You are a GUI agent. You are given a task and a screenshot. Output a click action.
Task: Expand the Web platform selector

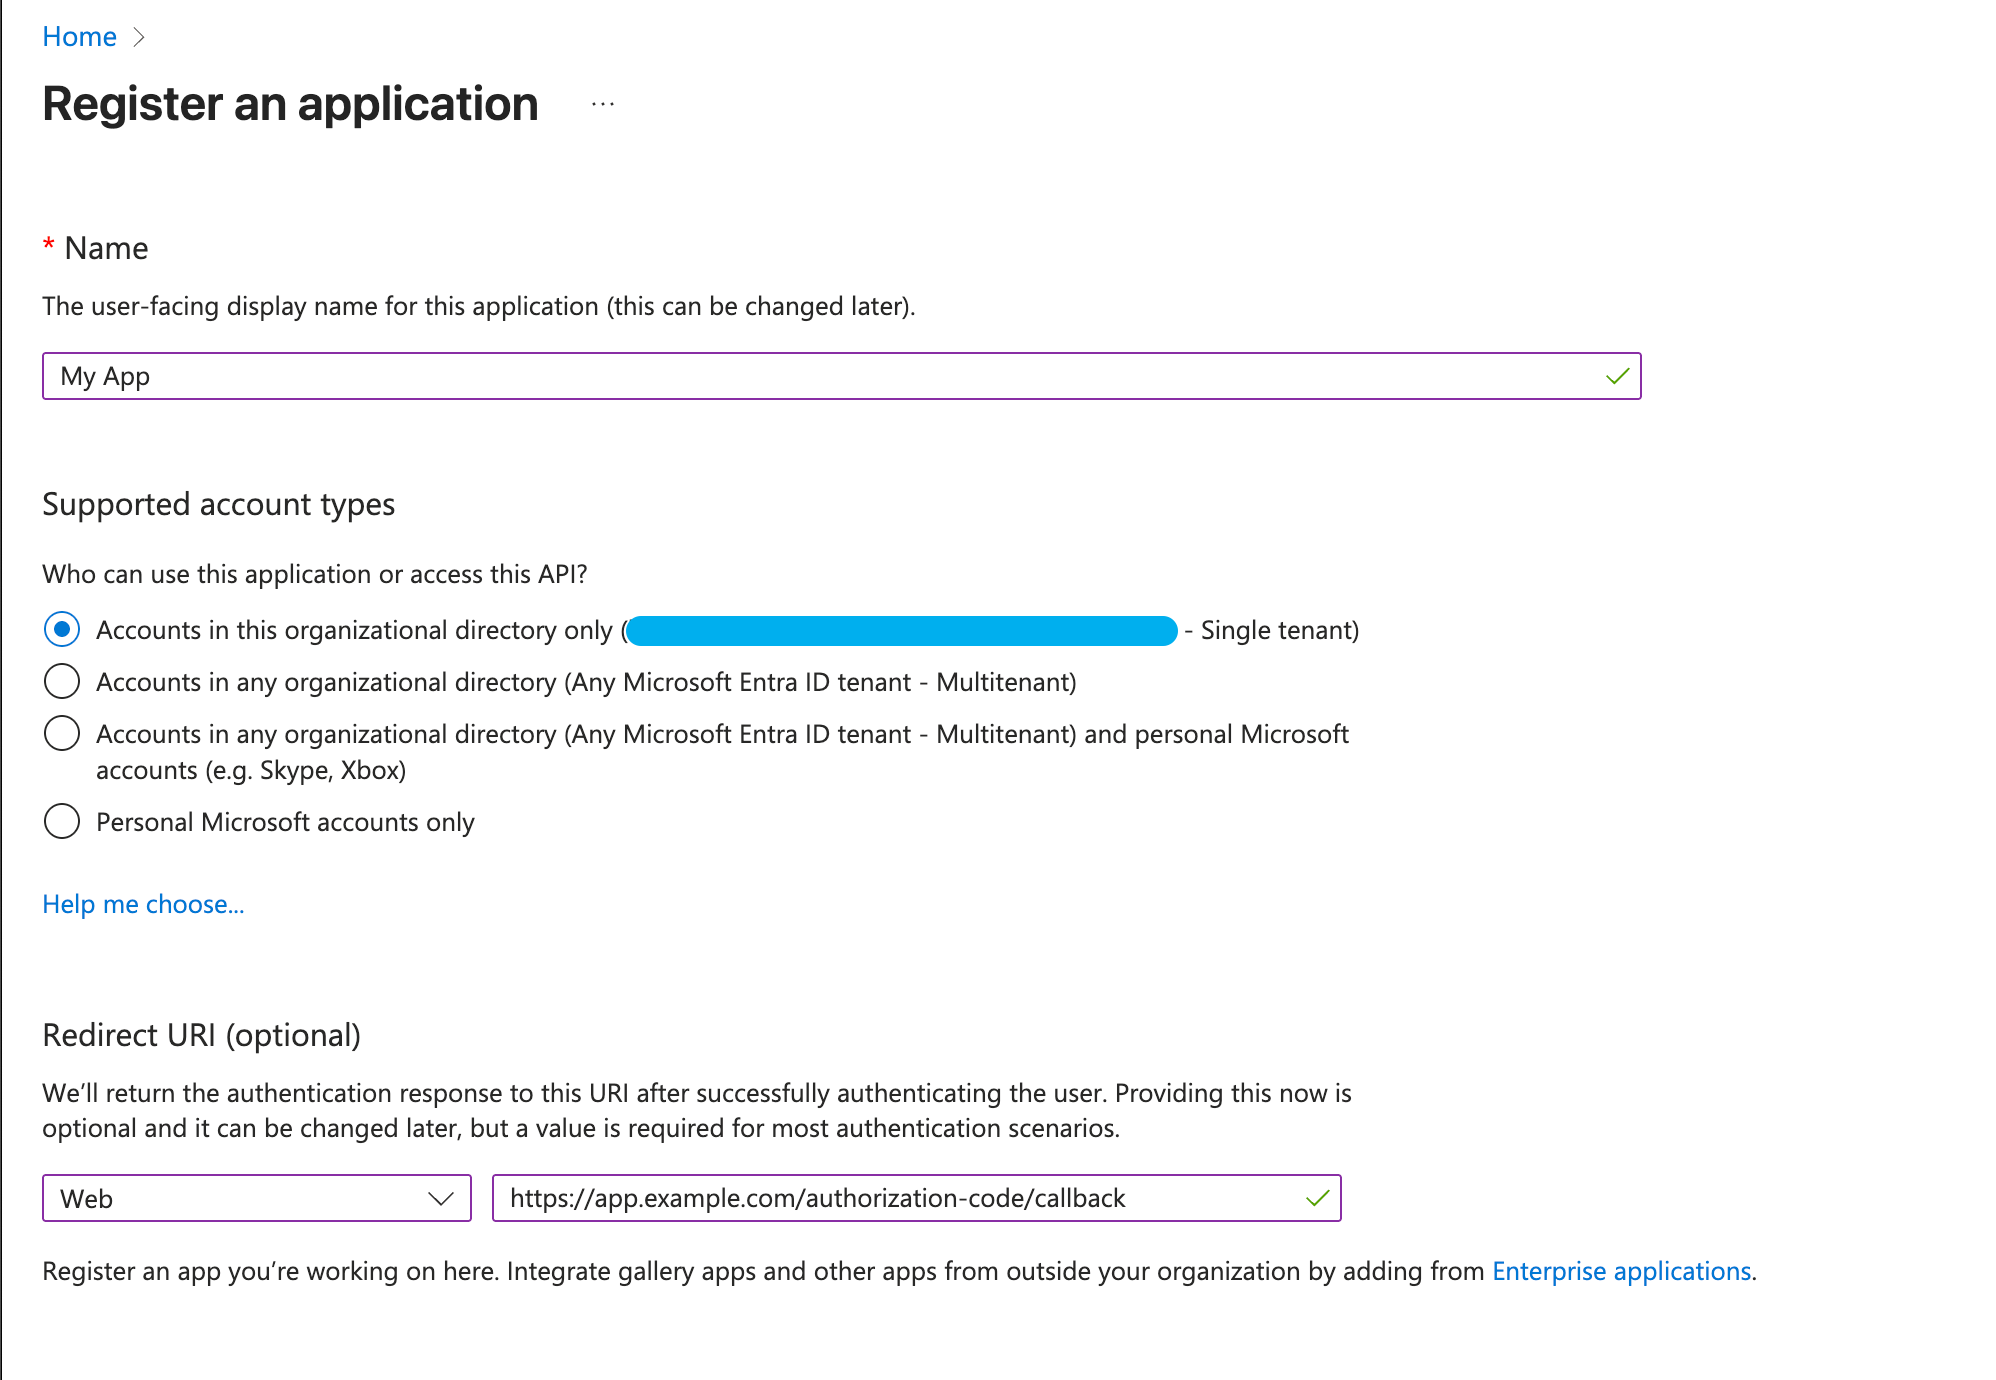click(256, 1198)
